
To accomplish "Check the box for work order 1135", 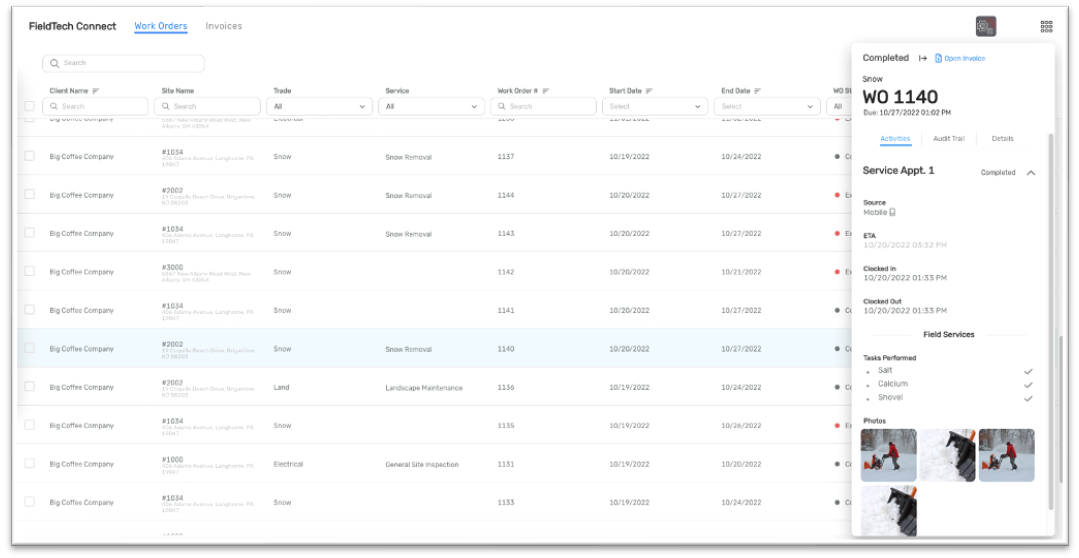I will 29,425.
